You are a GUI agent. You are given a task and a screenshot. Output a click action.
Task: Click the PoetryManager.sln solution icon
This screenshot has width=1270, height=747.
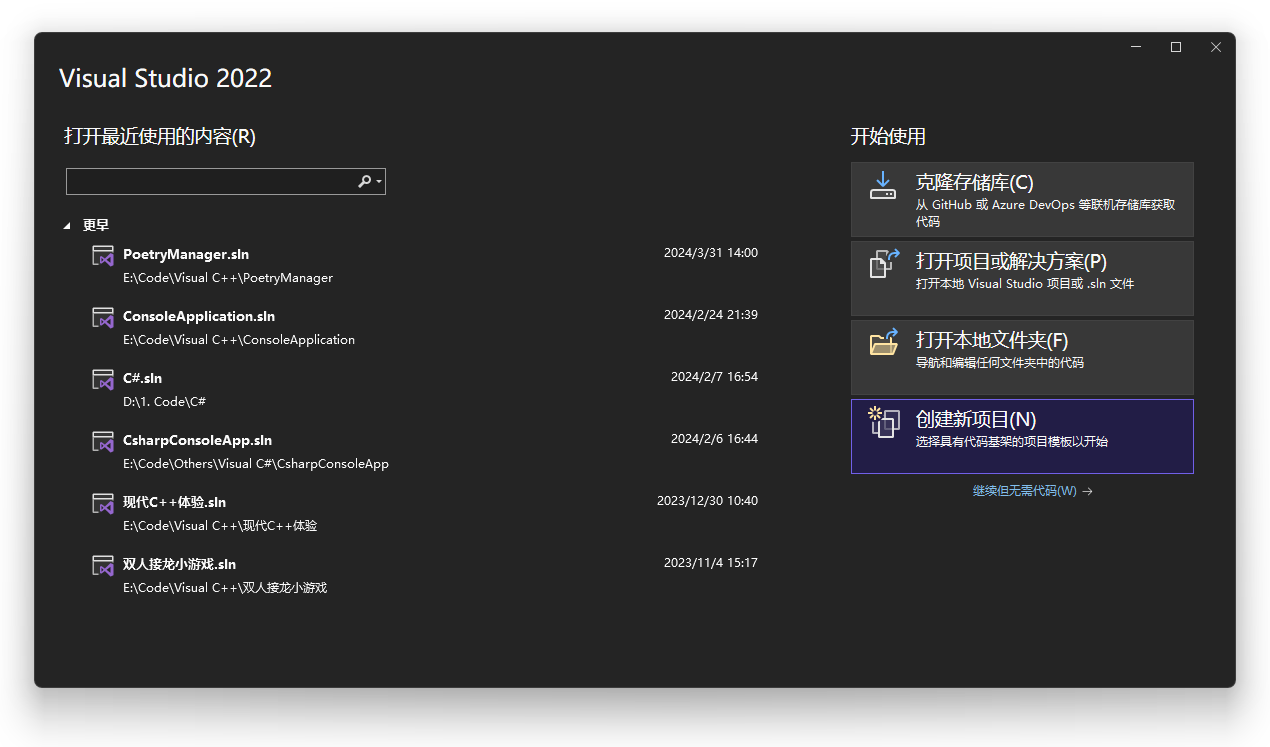pyautogui.click(x=103, y=256)
